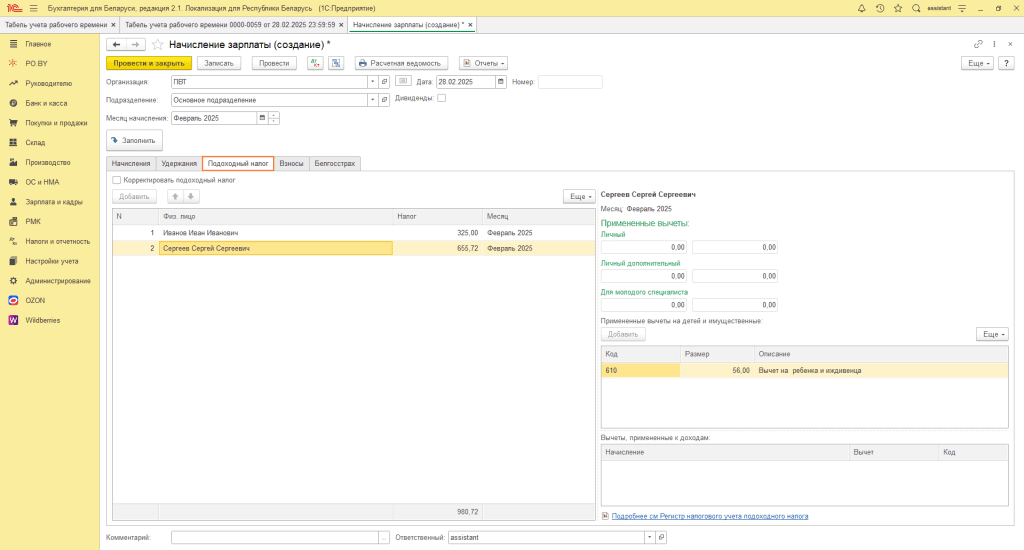This screenshot has width=1024, height=550.
Task: Open Настройки учета in sidebar
Action: (x=52, y=261)
